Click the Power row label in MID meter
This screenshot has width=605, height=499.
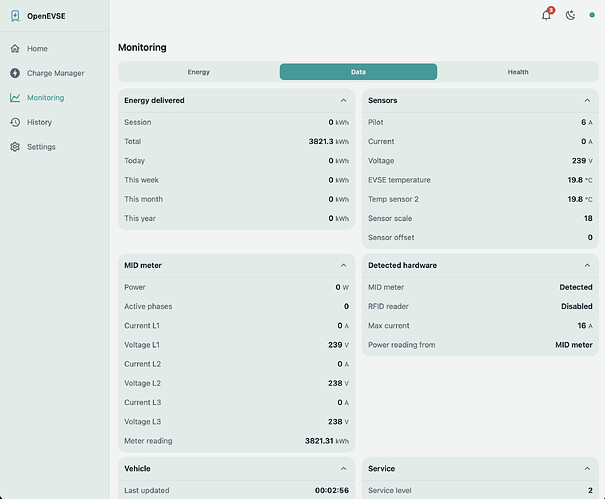(x=135, y=287)
